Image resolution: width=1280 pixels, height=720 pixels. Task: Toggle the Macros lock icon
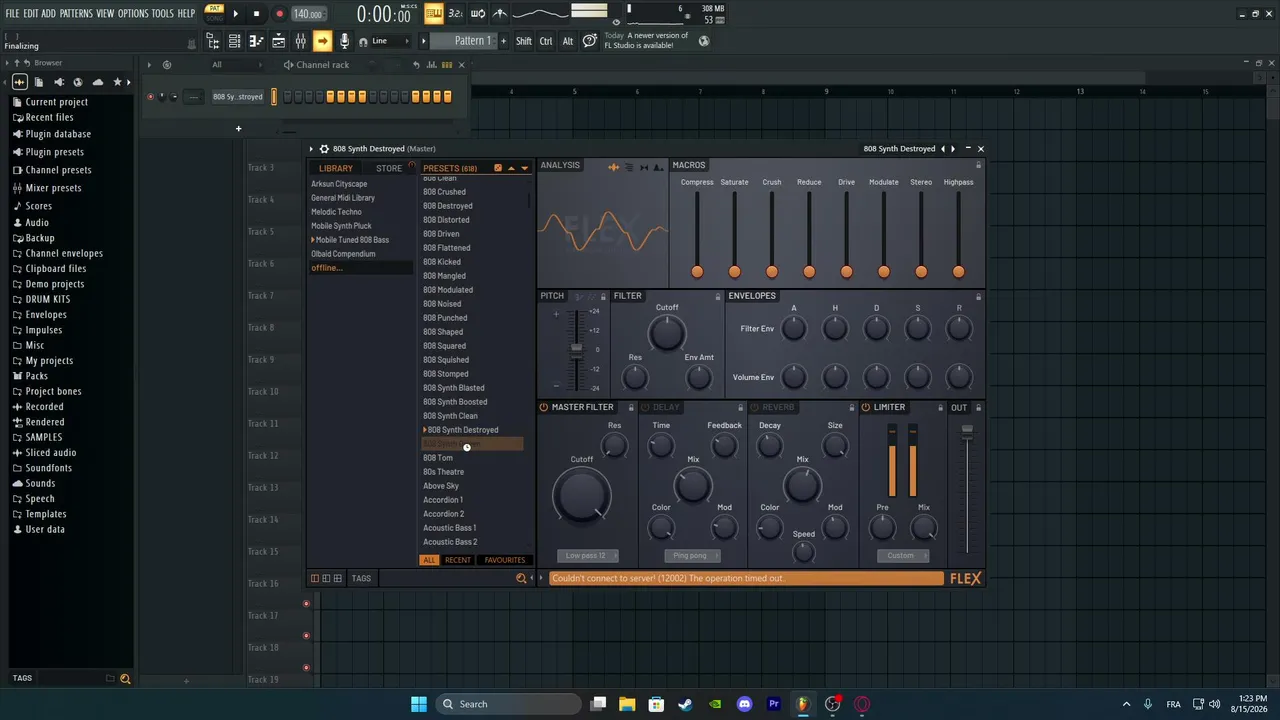click(x=978, y=165)
